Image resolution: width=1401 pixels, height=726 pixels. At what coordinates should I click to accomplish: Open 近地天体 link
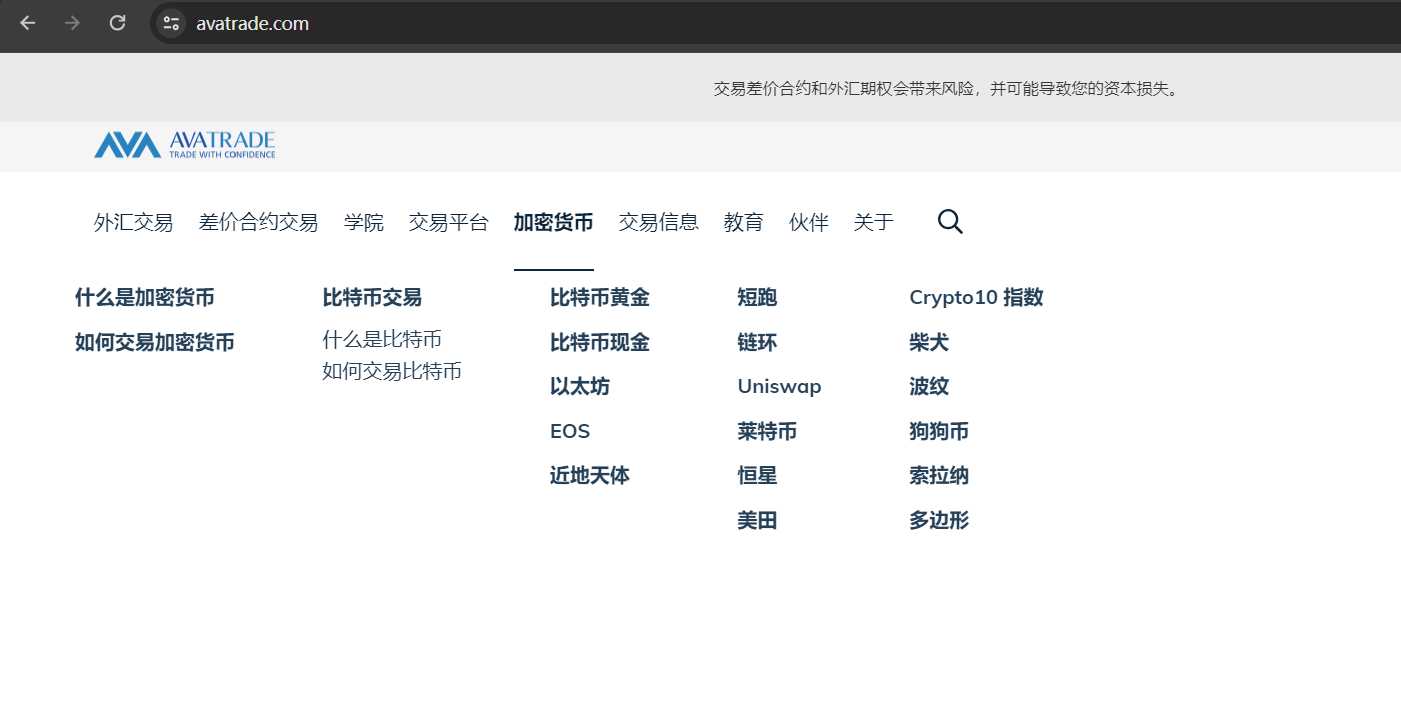tap(590, 476)
